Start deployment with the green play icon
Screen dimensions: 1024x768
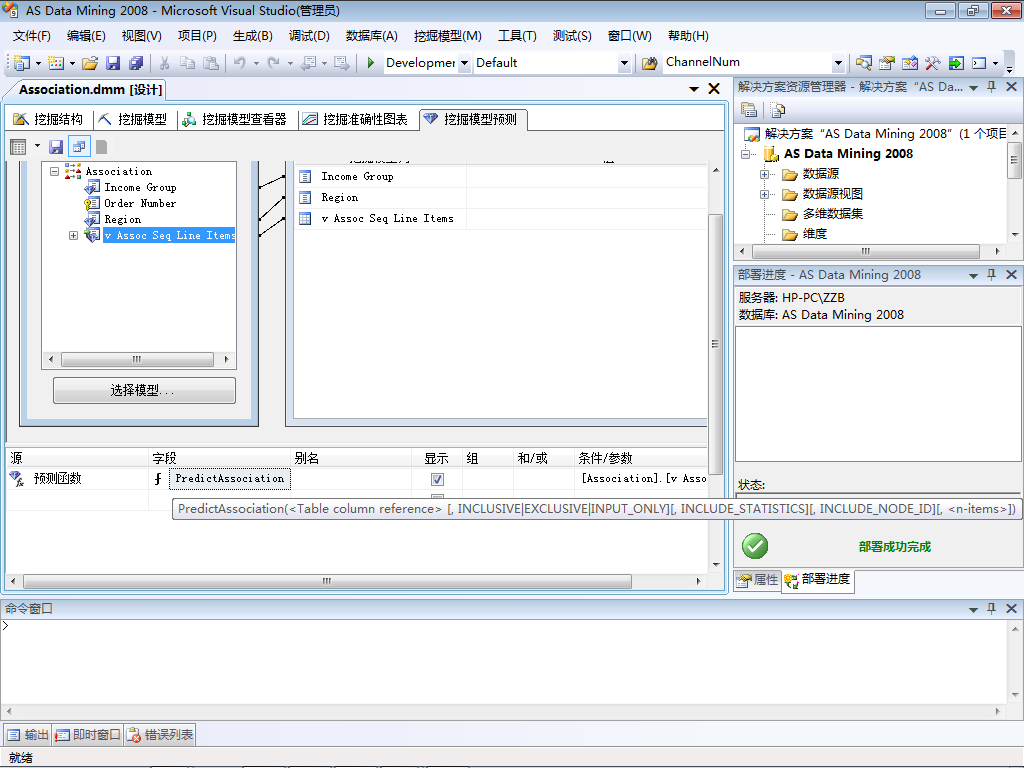pyautogui.click(x=370, y=63)
